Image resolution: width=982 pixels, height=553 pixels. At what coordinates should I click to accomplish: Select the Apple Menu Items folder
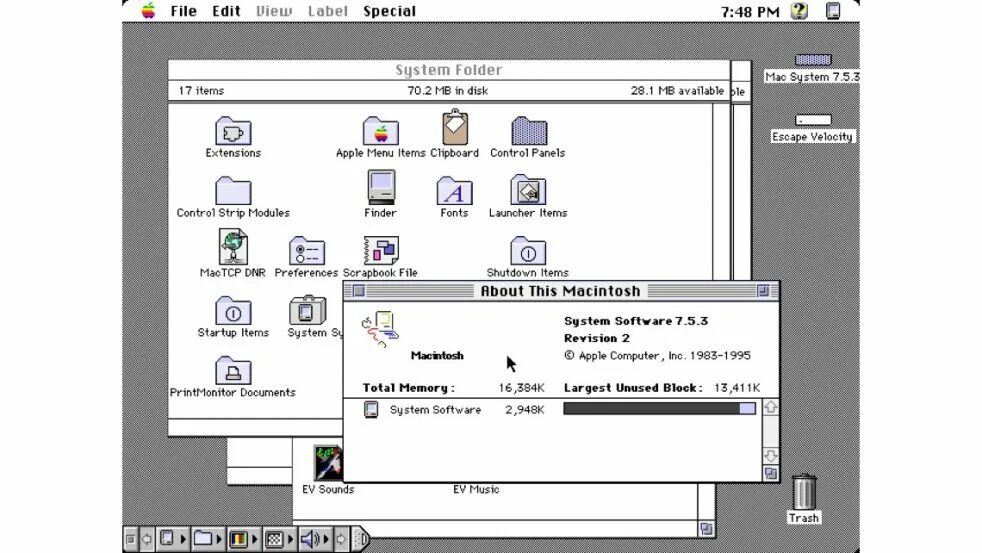coord(380,131)
